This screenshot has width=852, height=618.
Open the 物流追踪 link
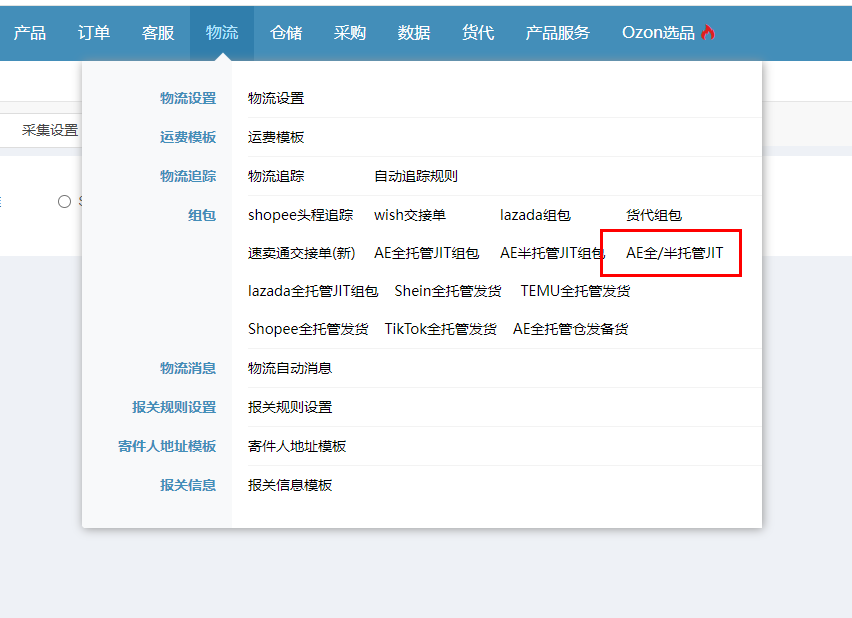[276, 176]
